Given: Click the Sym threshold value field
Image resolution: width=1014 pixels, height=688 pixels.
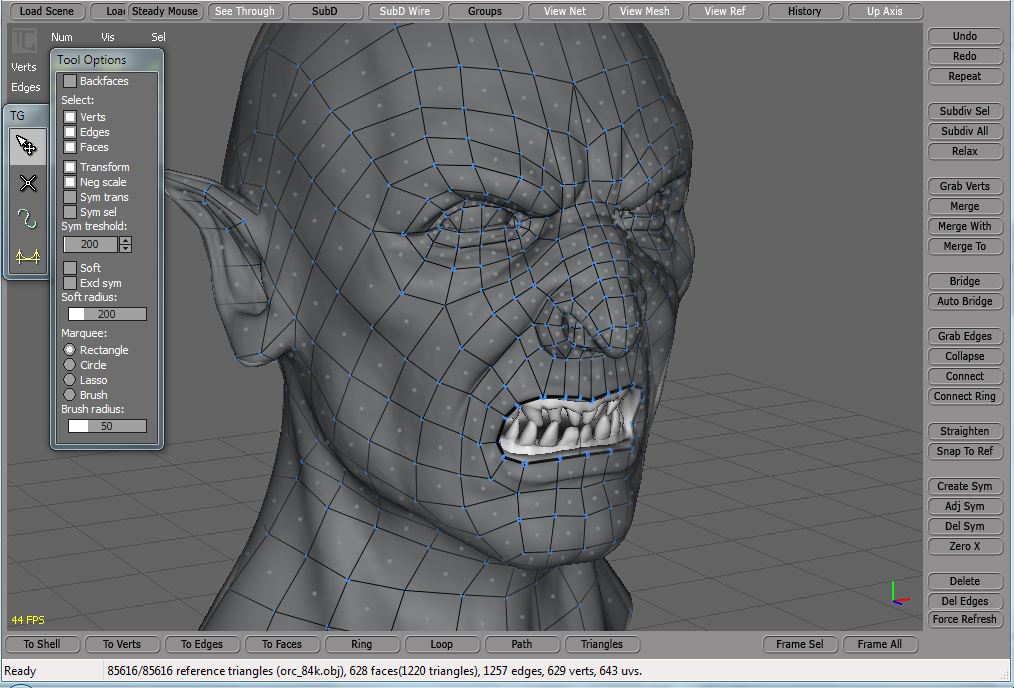Looking at the screenshot, I should click(90, 244).
